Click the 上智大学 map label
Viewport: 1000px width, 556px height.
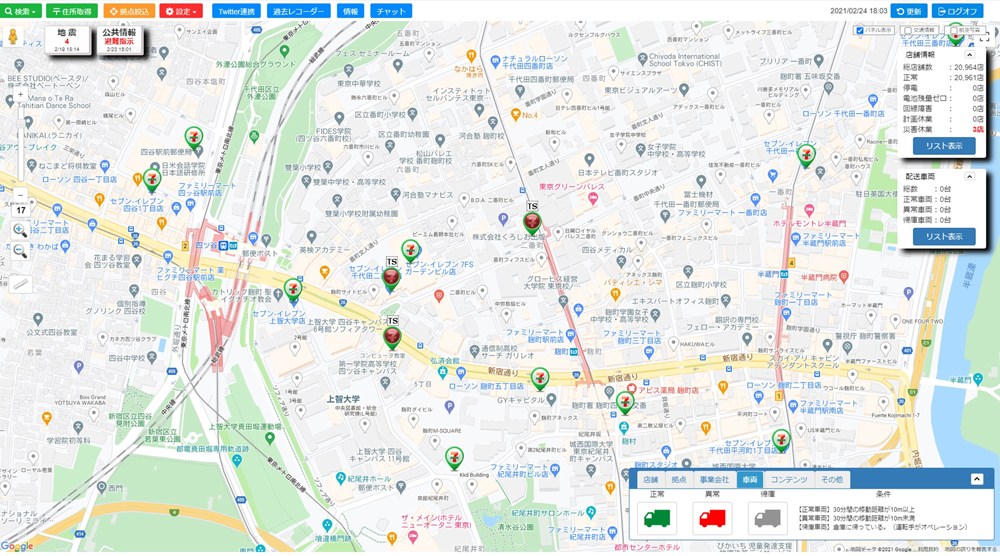coord(343,399)
